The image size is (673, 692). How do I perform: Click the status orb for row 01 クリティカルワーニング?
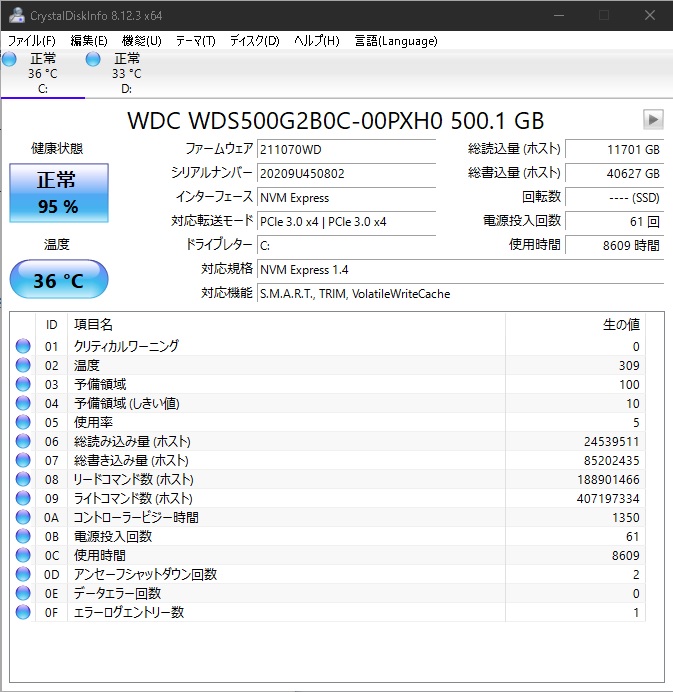(23, 346)
